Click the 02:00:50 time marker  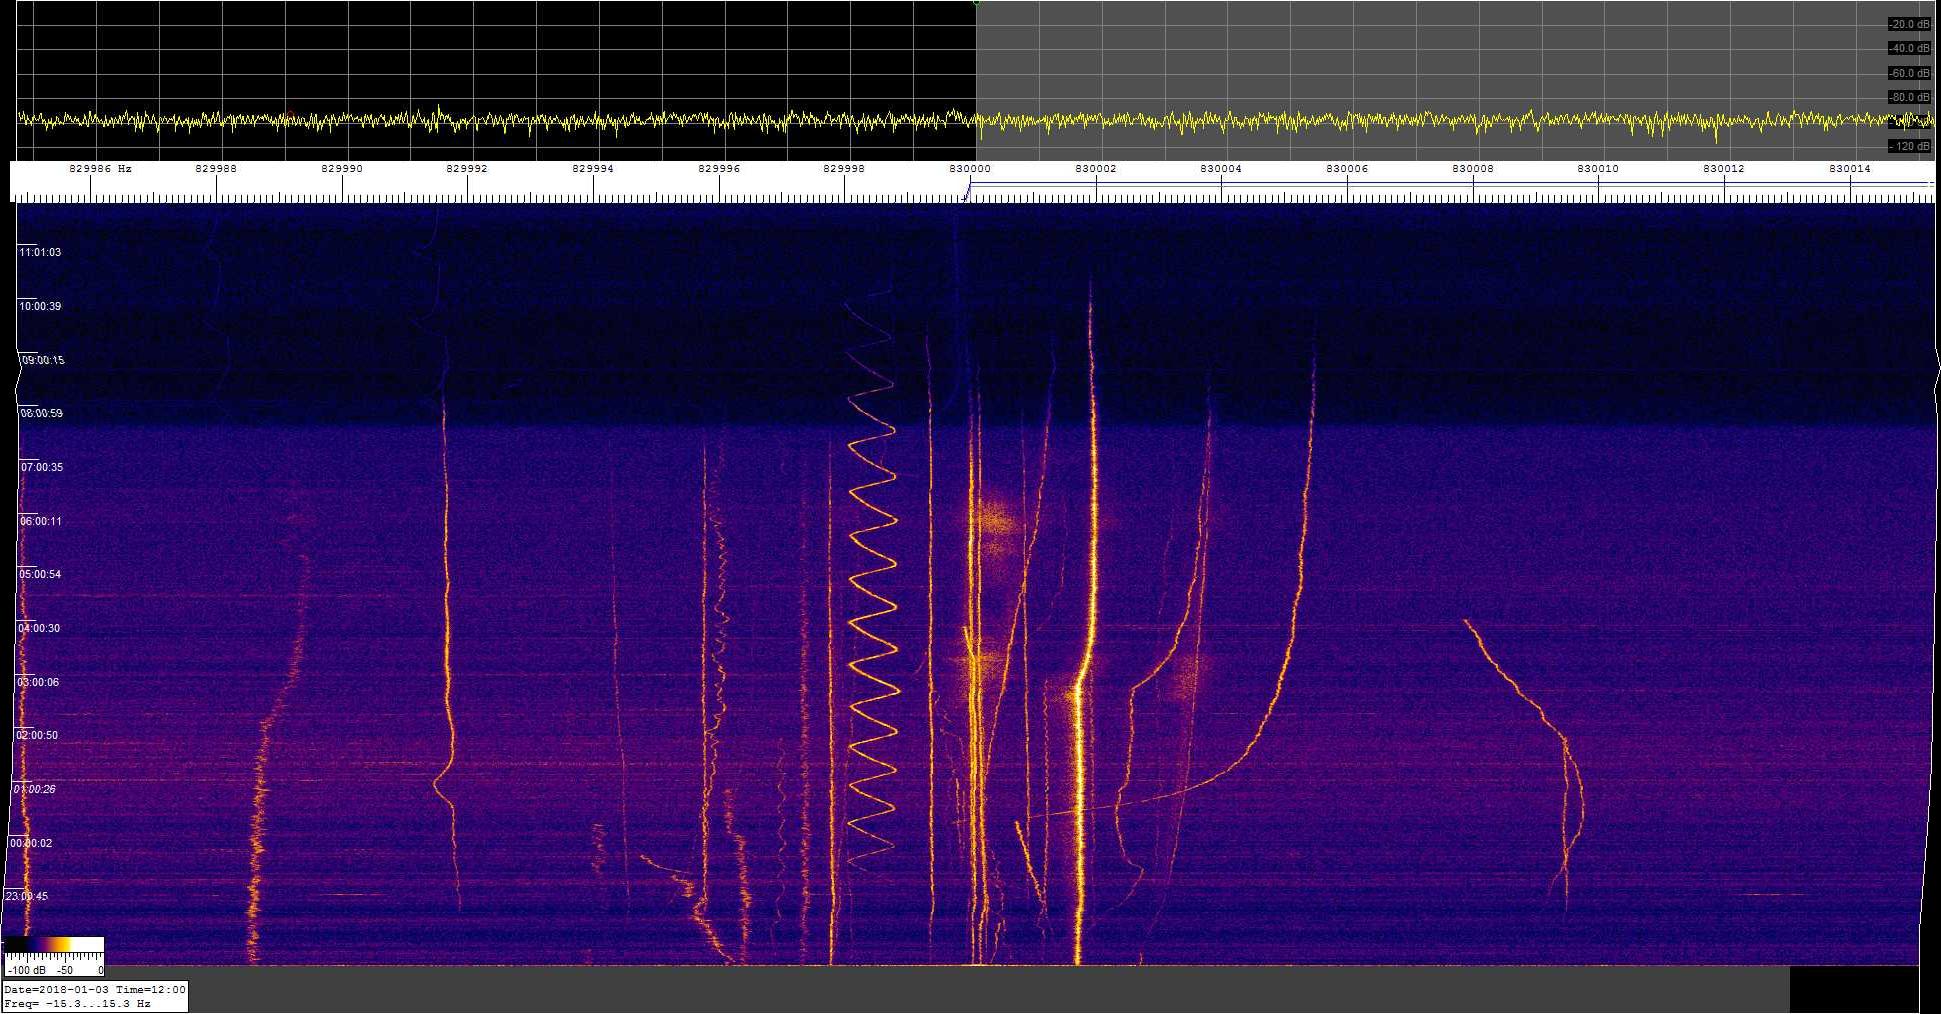point(37,735)
